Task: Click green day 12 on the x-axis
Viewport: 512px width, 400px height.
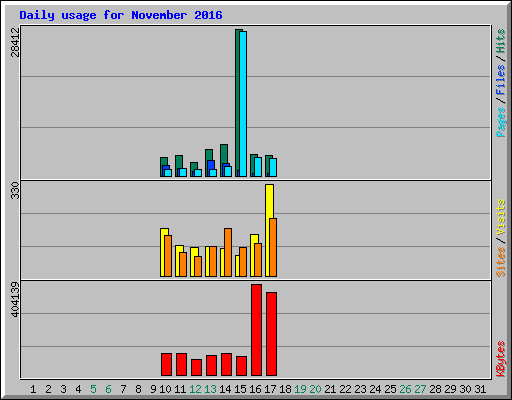Action: (x=195, y=389)
